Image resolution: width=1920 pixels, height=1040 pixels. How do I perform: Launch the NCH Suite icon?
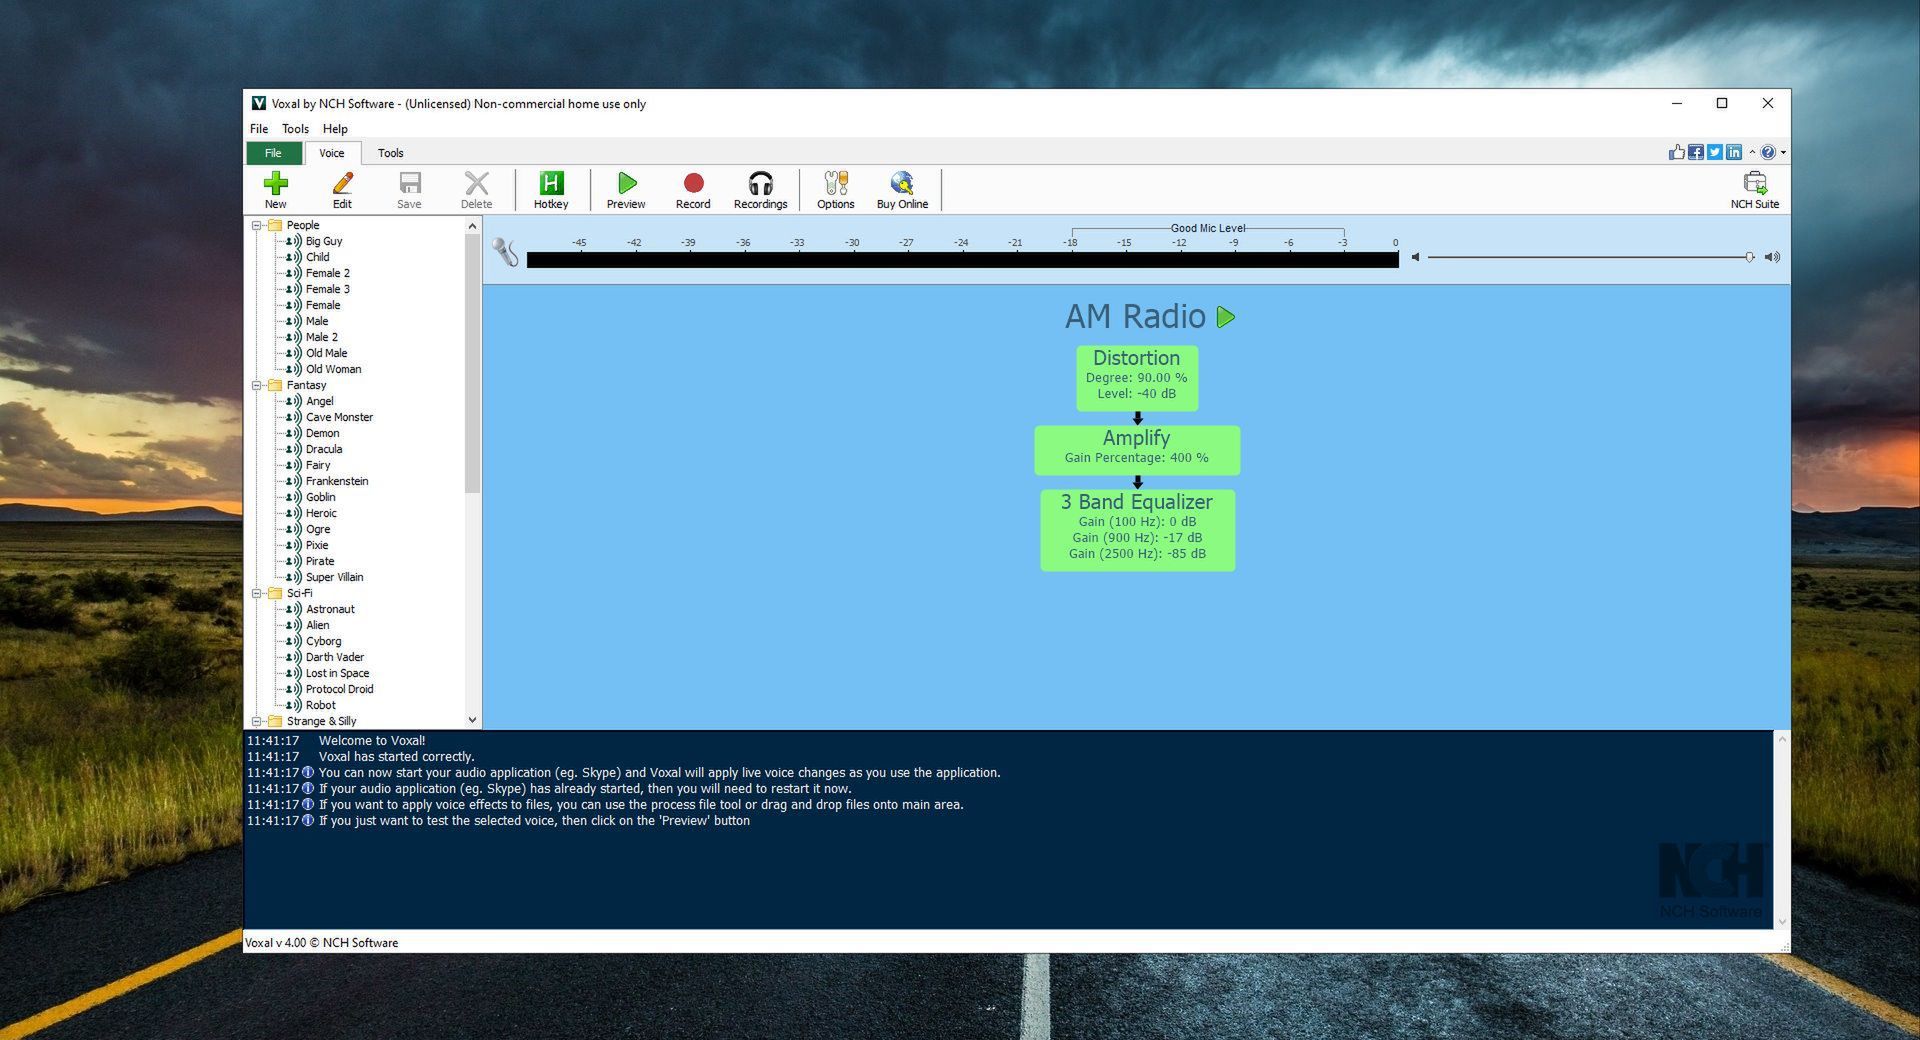1755,189
